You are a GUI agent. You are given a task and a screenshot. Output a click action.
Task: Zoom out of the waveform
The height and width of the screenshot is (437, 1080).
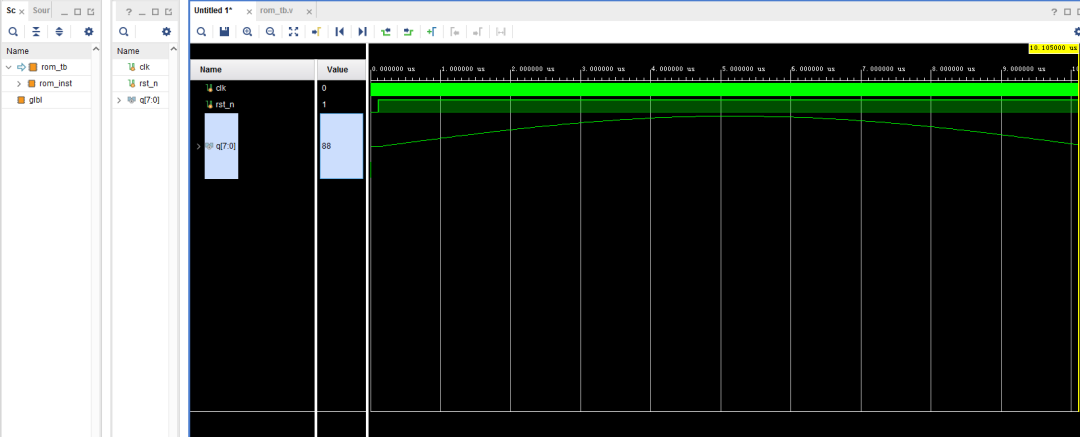click(270, 32)
